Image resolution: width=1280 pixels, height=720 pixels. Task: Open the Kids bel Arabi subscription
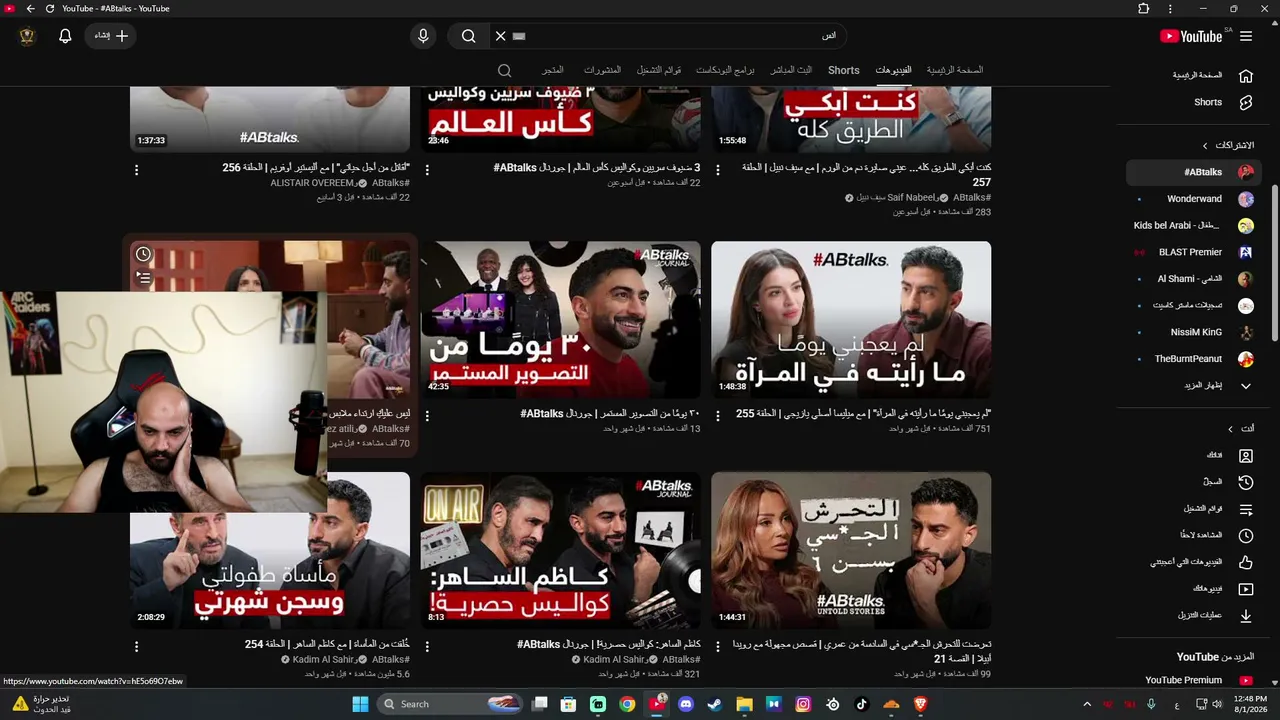(1194, 225)
